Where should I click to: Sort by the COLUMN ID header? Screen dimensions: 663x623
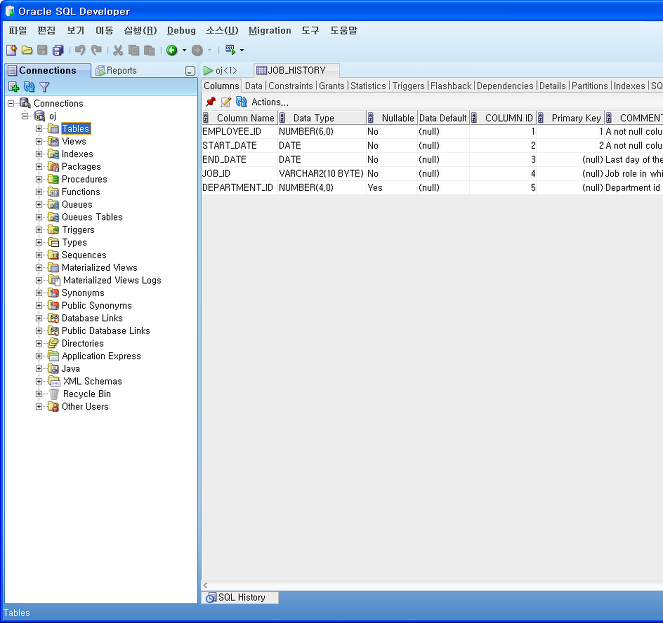pos(503,118)
